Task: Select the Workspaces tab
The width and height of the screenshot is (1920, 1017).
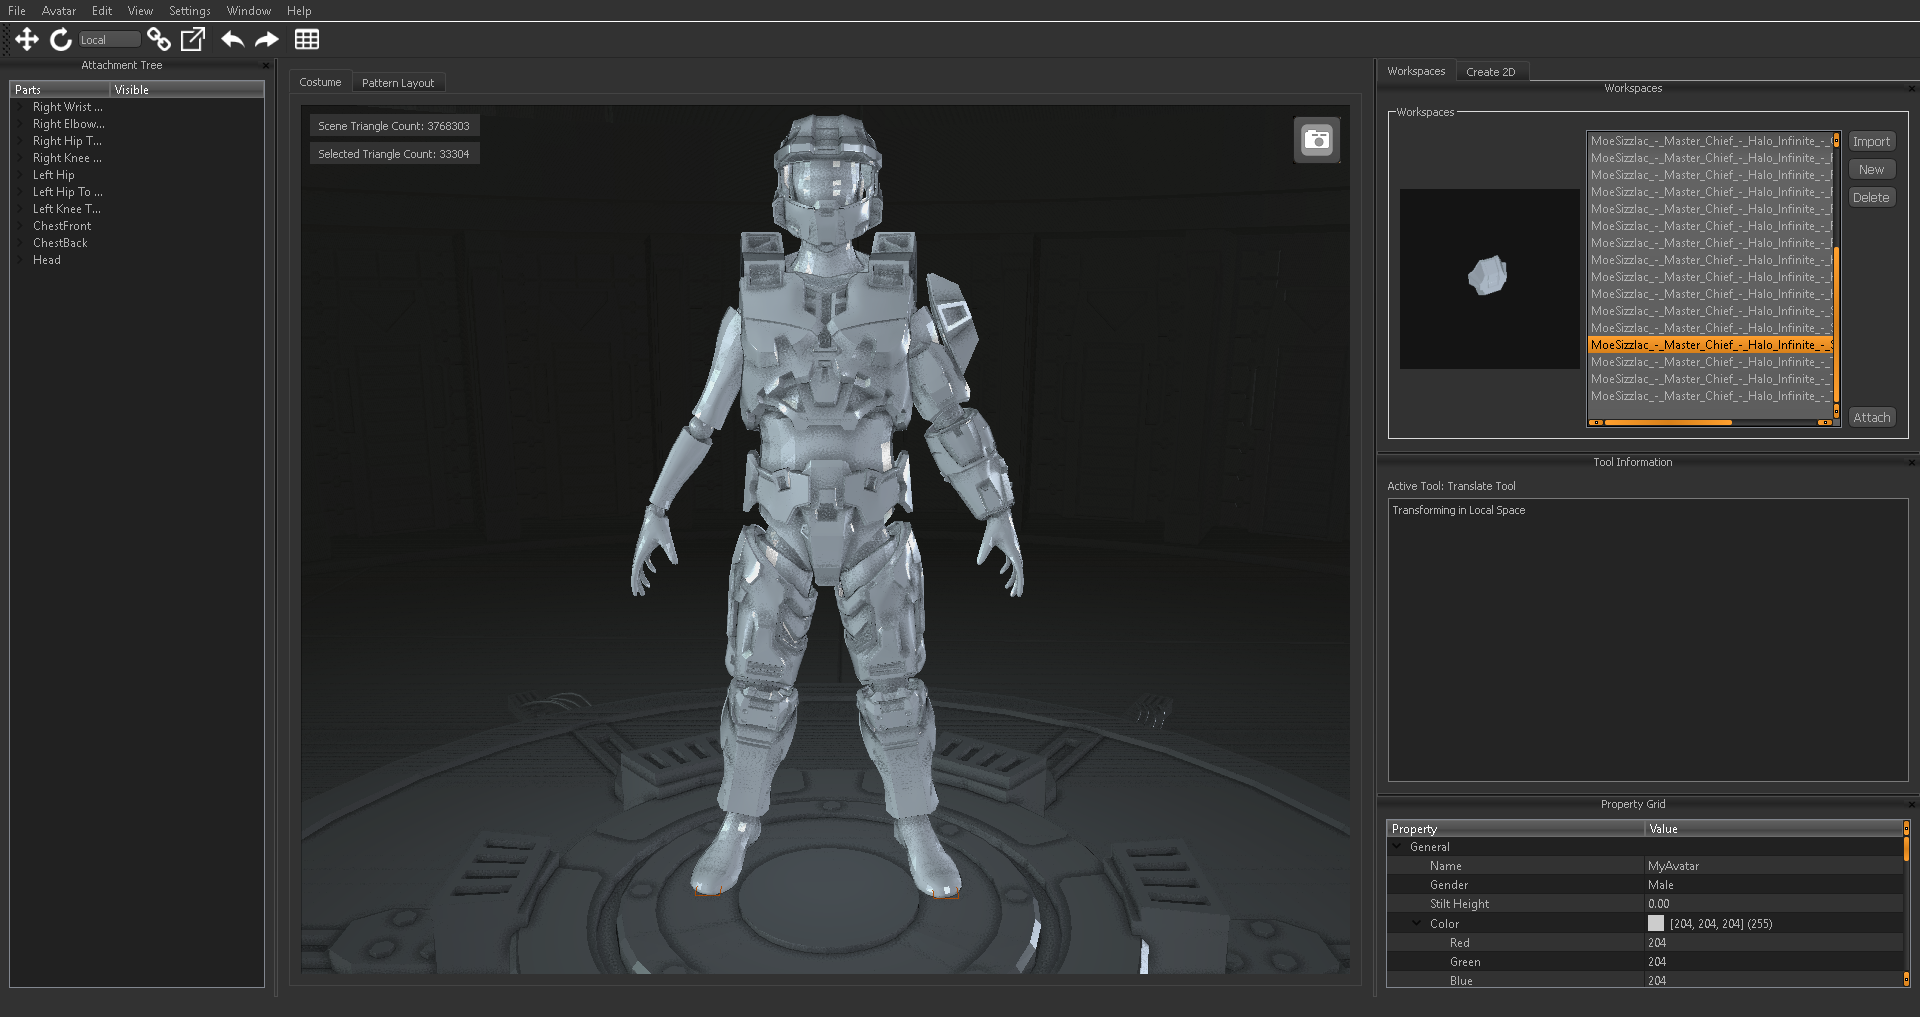Action: point(1416,71)
